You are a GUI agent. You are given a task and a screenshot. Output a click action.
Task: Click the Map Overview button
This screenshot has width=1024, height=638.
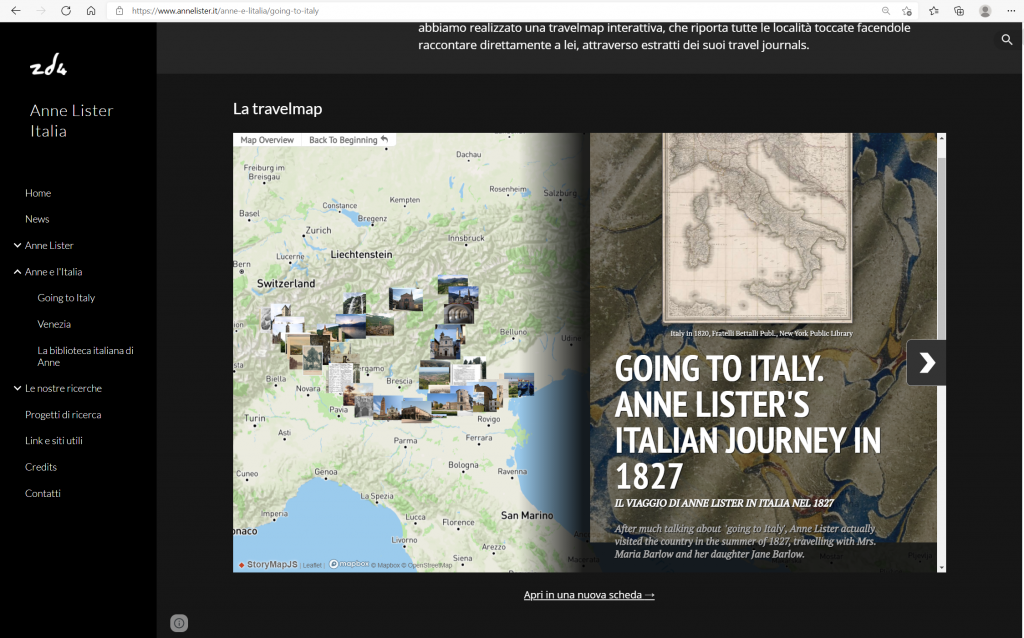coord(267,140)
